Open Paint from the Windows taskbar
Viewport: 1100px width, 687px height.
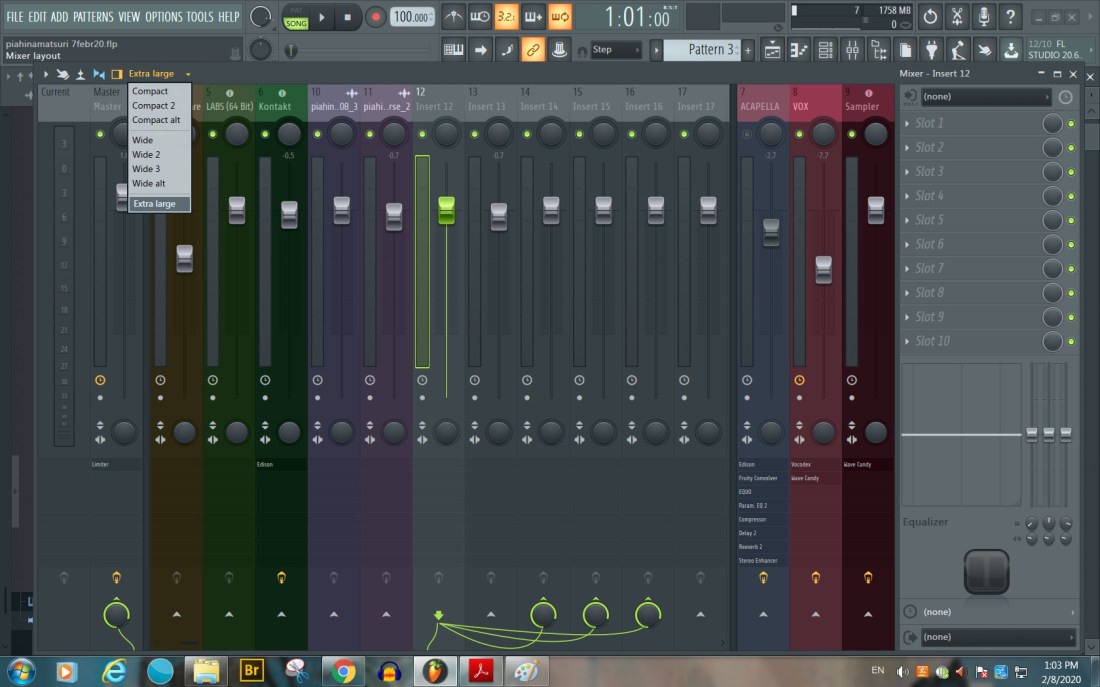click(526, 670)
